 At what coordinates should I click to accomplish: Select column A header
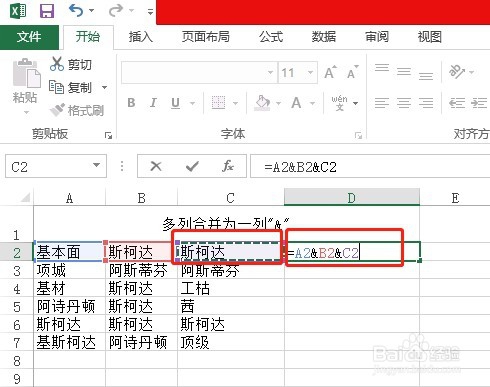(x=69, y=198)
